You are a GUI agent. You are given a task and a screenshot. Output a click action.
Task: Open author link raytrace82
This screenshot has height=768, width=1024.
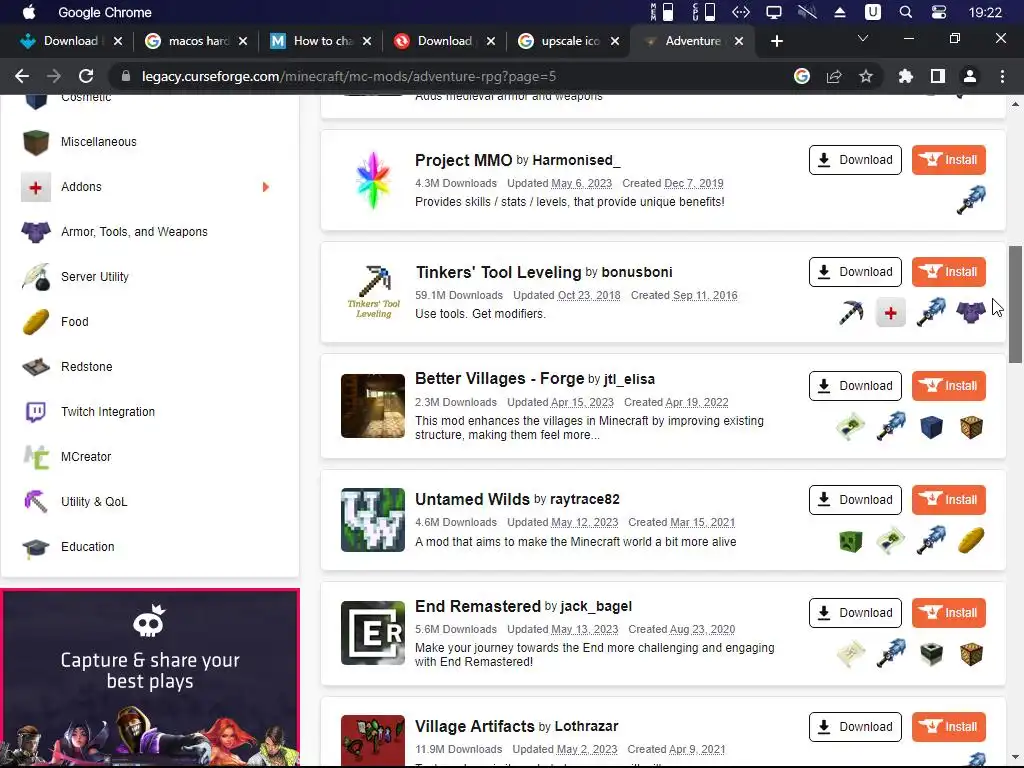pos(584,500)
